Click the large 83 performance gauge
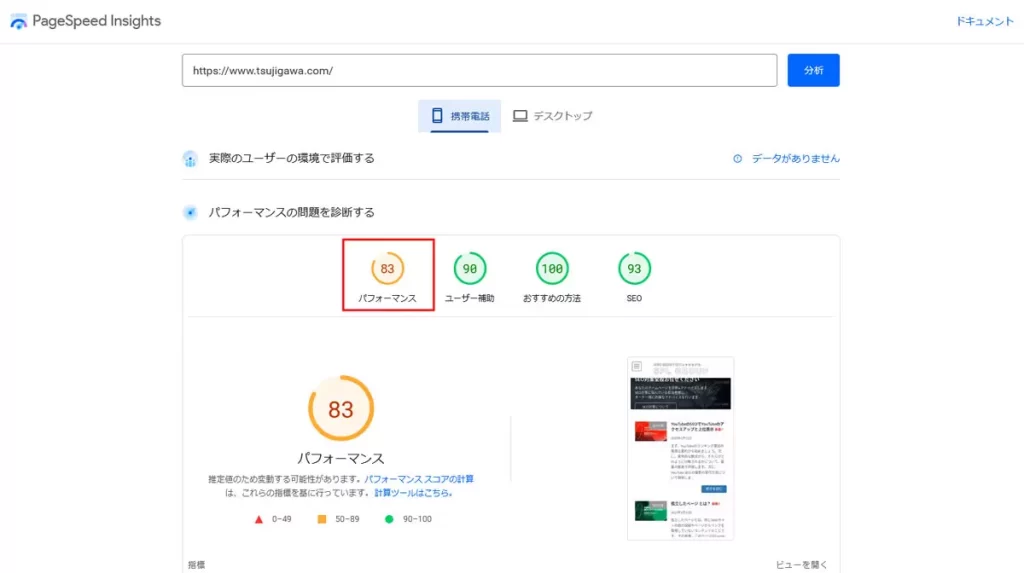This screenshot has width=1024, height=573. click(341, 409)
